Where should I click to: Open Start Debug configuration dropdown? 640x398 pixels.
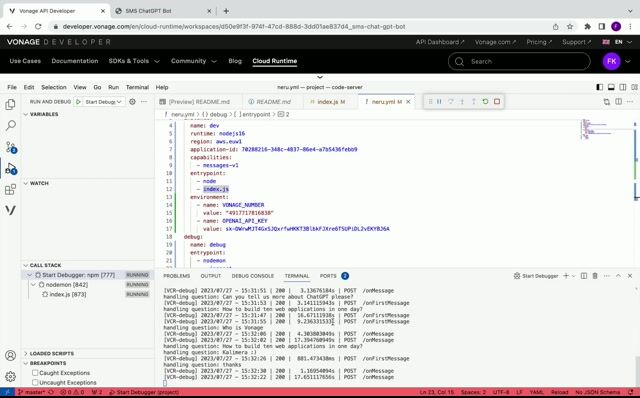104,102
